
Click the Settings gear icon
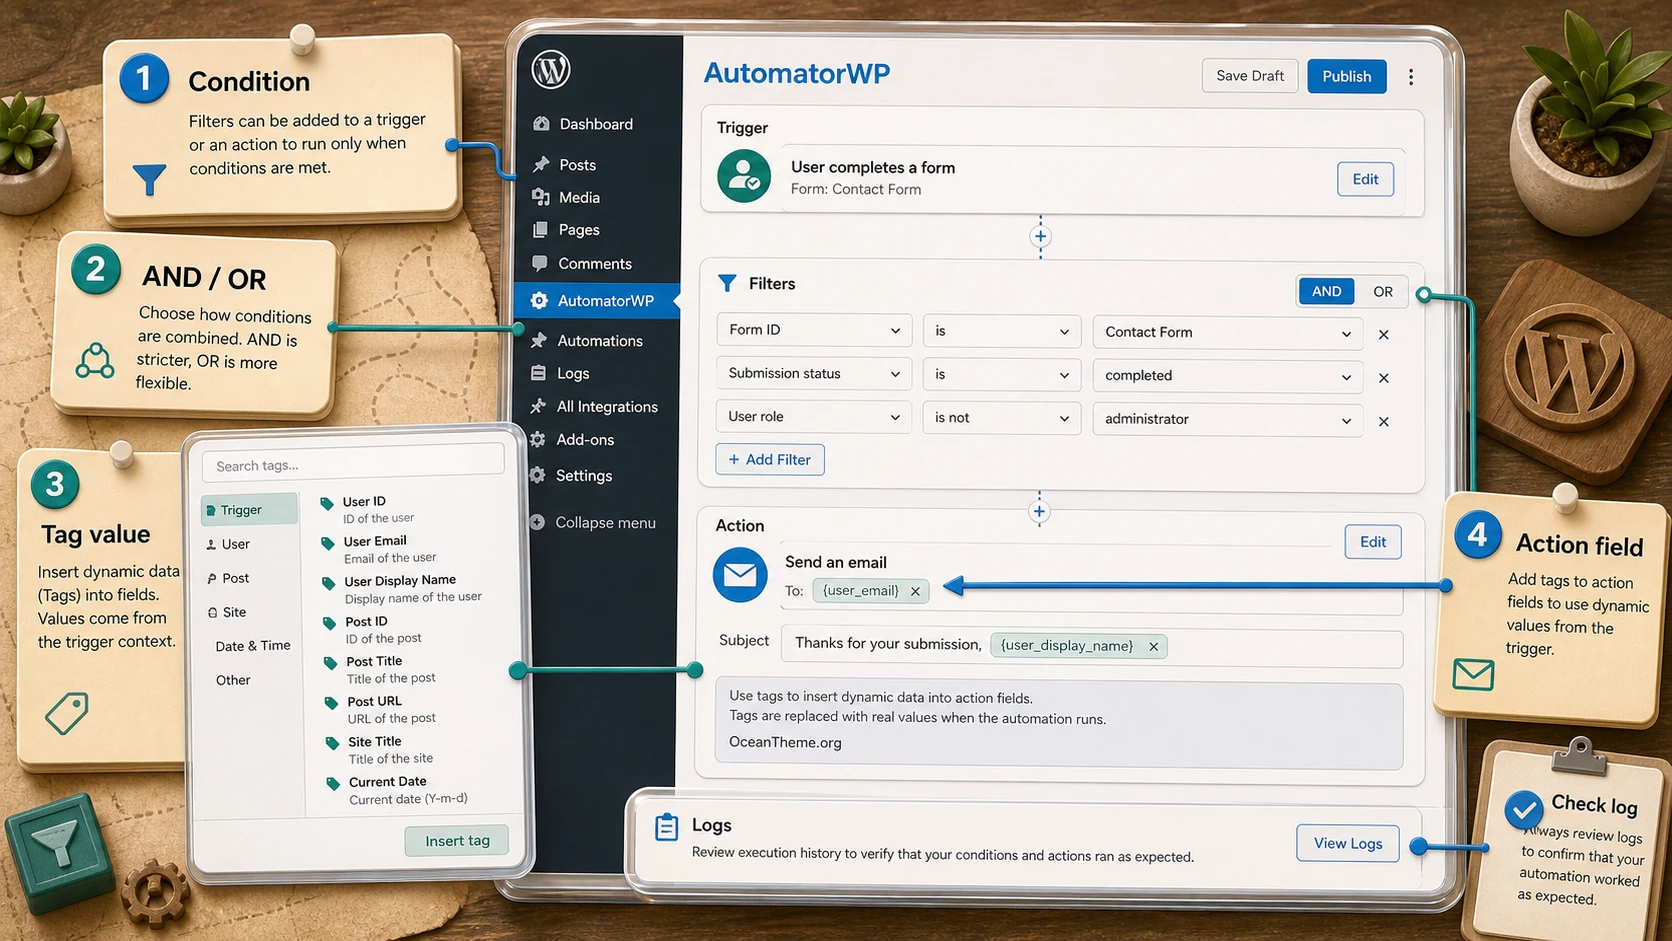pos(538,475)
